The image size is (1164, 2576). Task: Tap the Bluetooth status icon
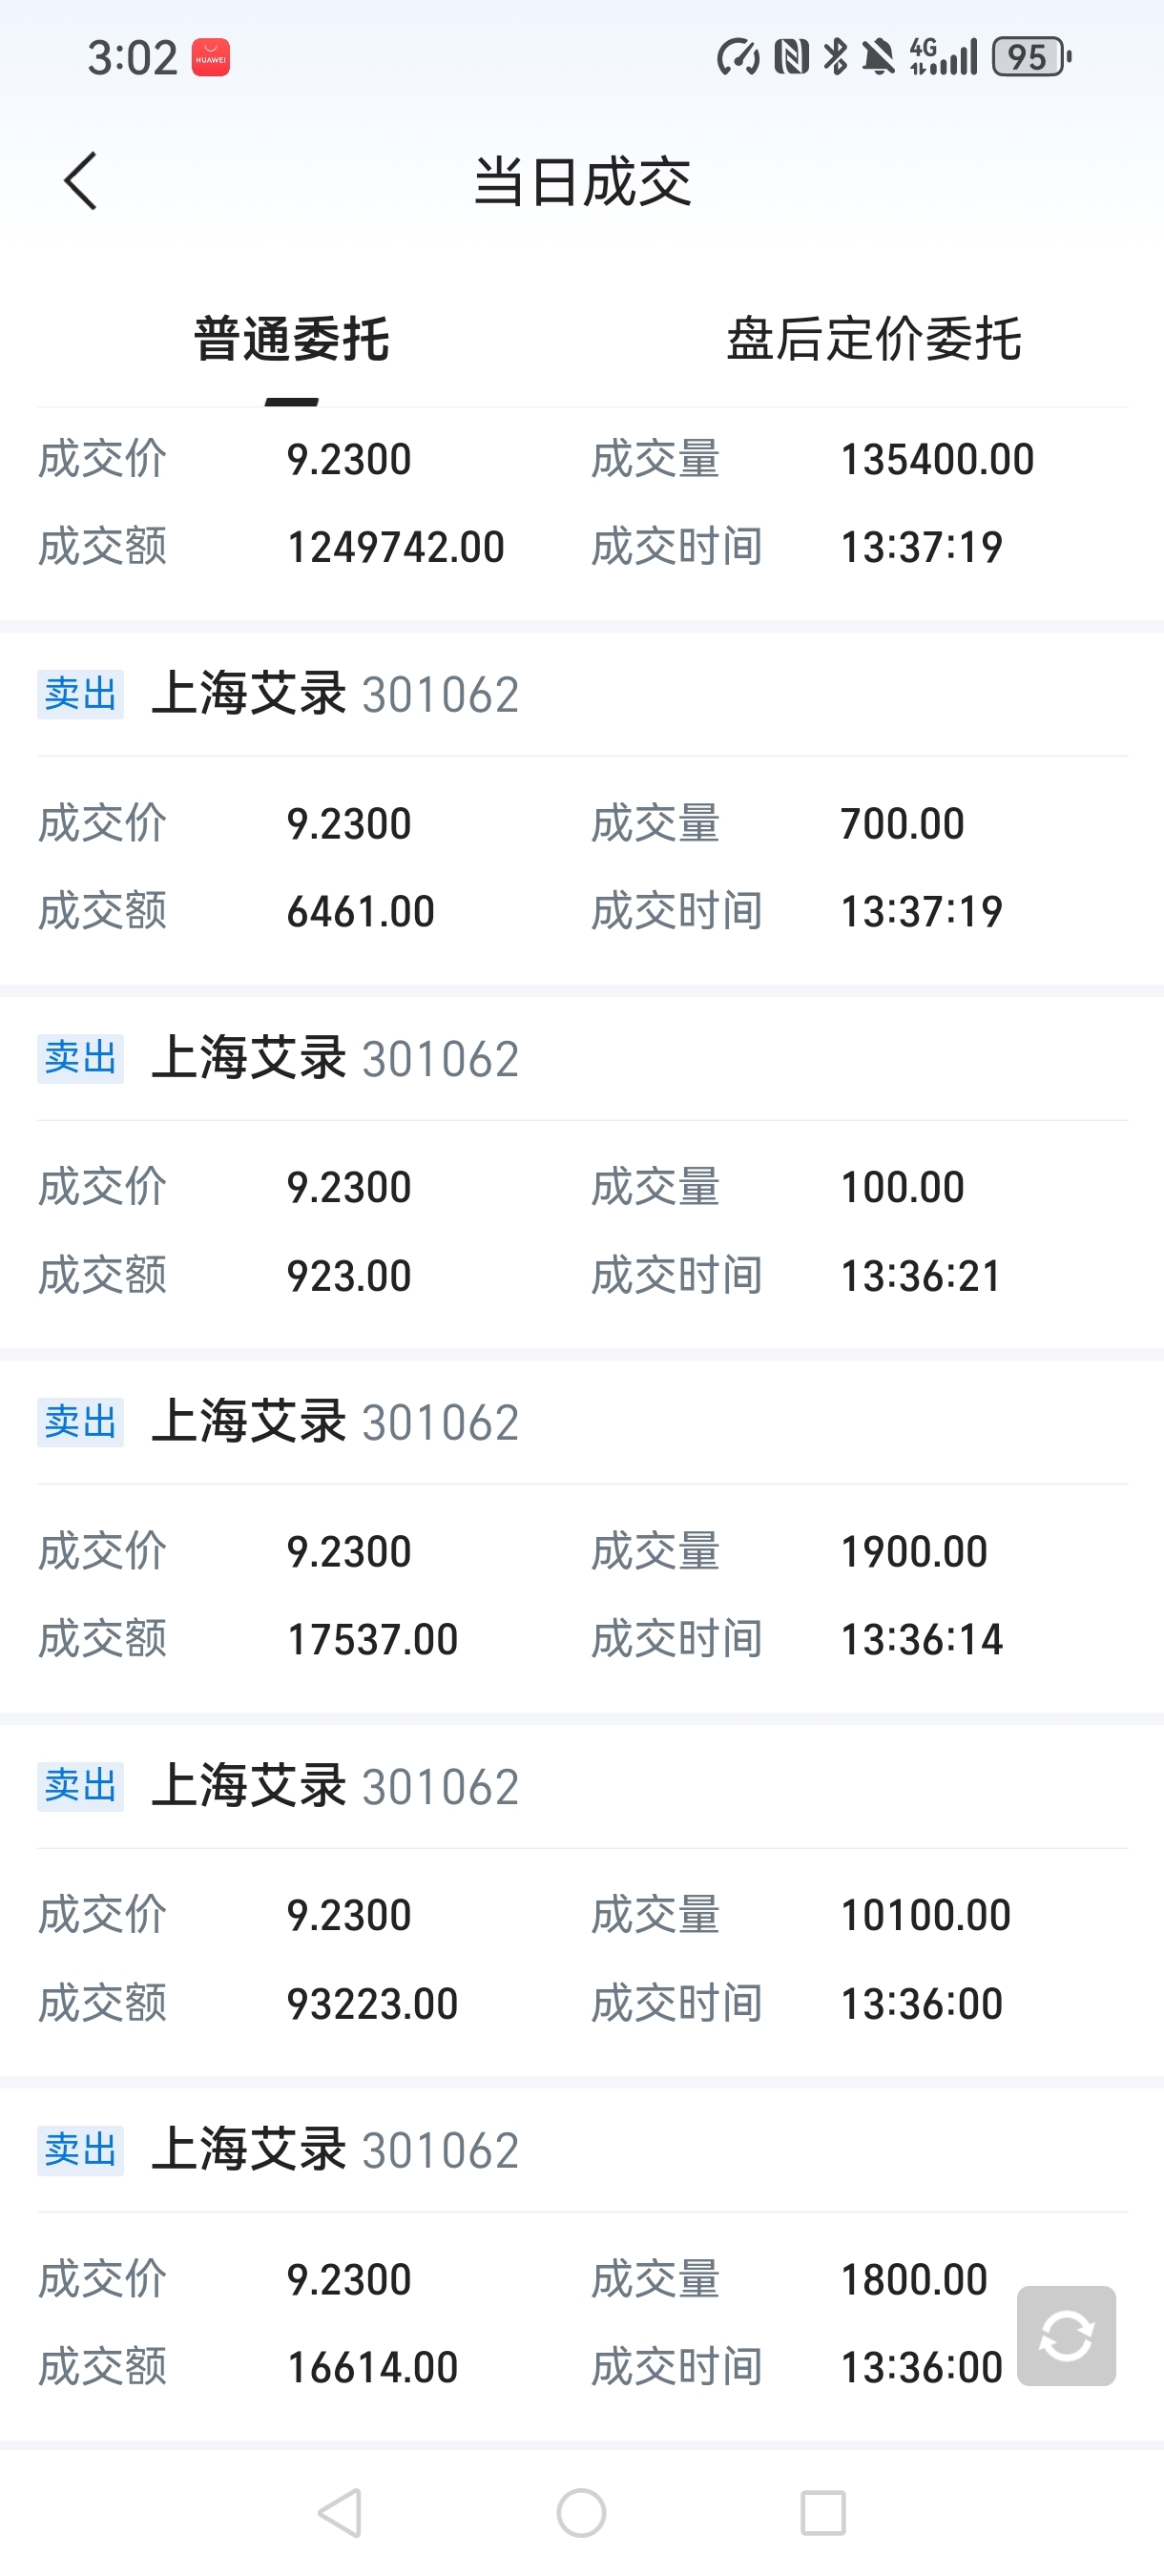[835, 57]
